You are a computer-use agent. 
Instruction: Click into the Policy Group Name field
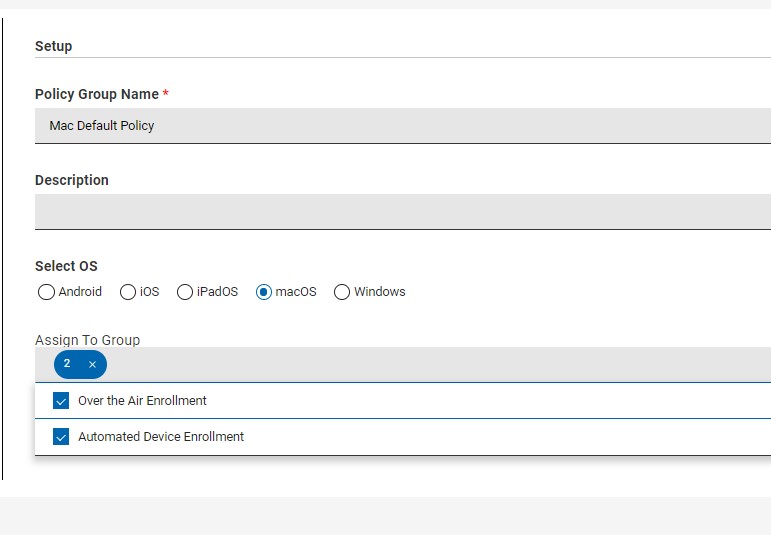tap(403, 126)
